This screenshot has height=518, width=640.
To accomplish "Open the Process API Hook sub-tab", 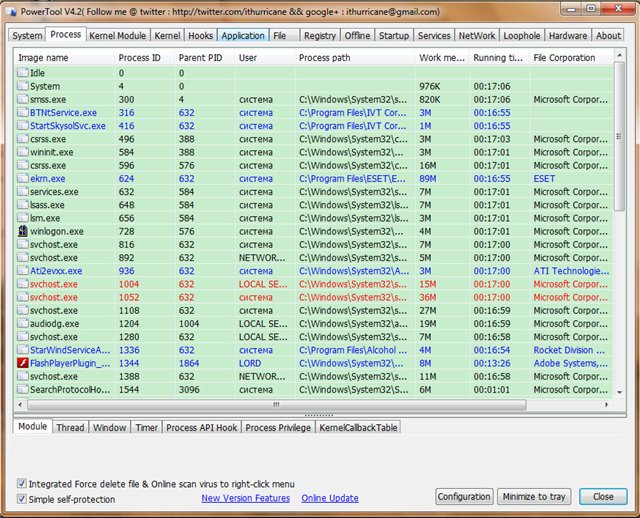I will pos(202,427).
